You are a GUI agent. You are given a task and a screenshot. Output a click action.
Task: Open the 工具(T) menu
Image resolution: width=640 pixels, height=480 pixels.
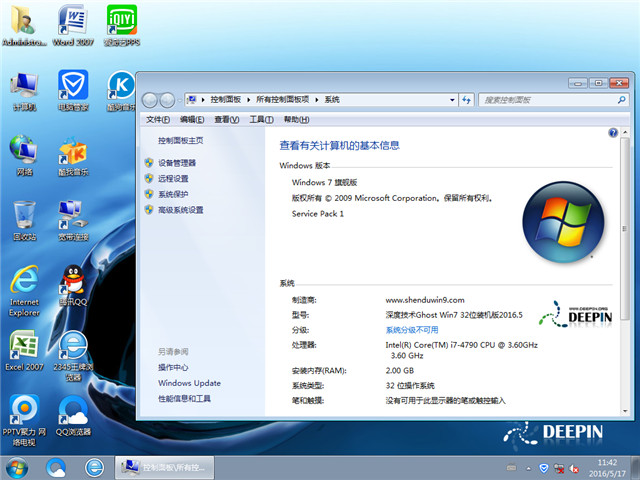(261, 120)
